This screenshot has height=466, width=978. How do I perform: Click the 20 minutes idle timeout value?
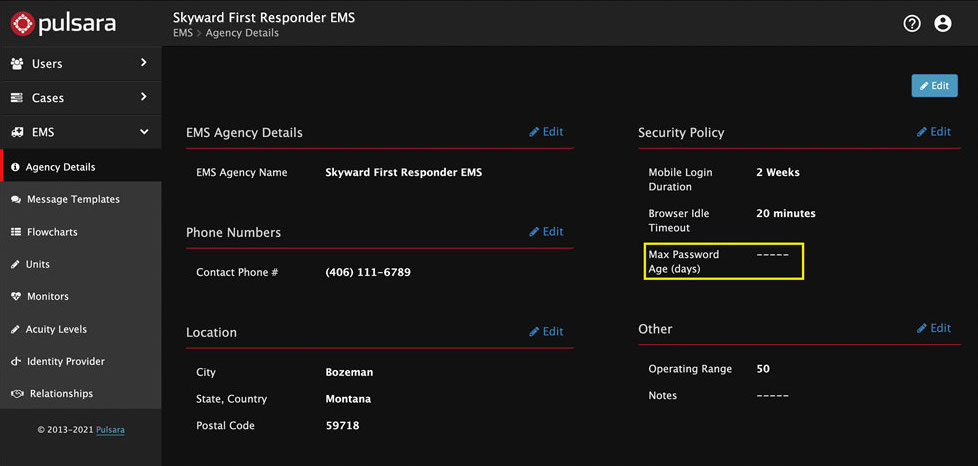786,213
